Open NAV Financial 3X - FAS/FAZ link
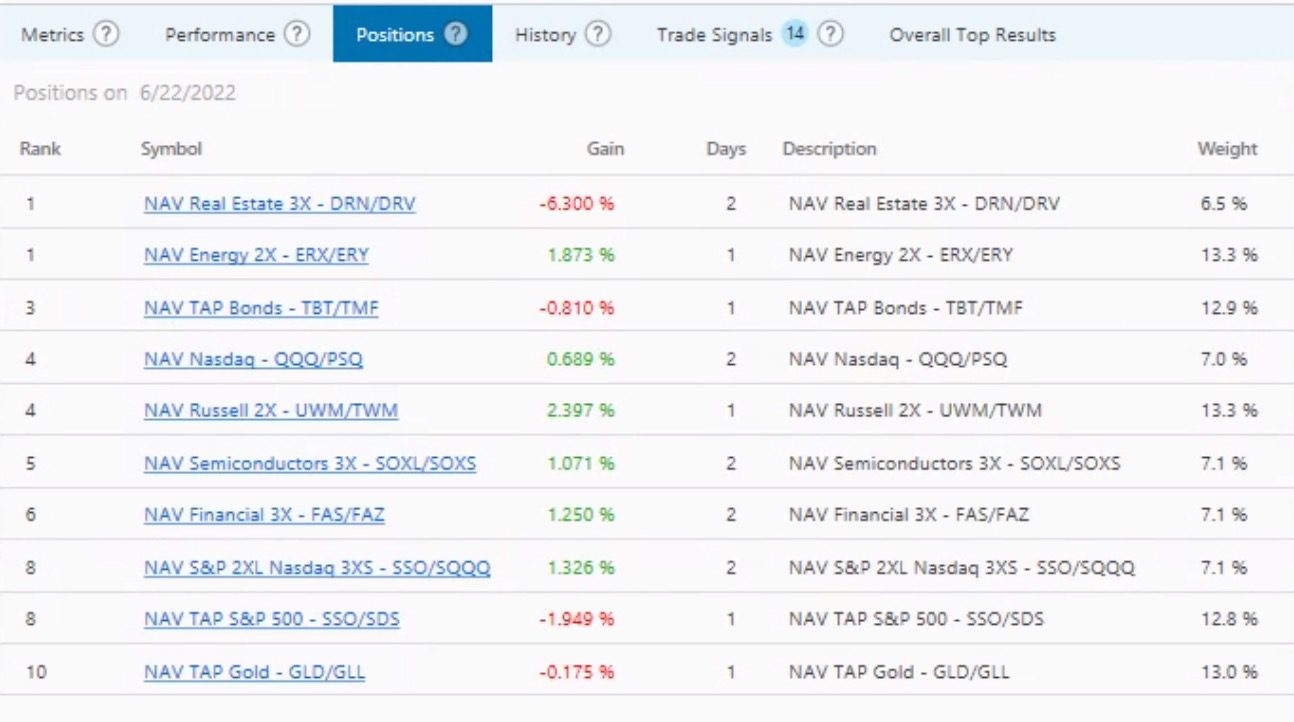The width and height of the screenshot is (1294, 722). (264, 515)
